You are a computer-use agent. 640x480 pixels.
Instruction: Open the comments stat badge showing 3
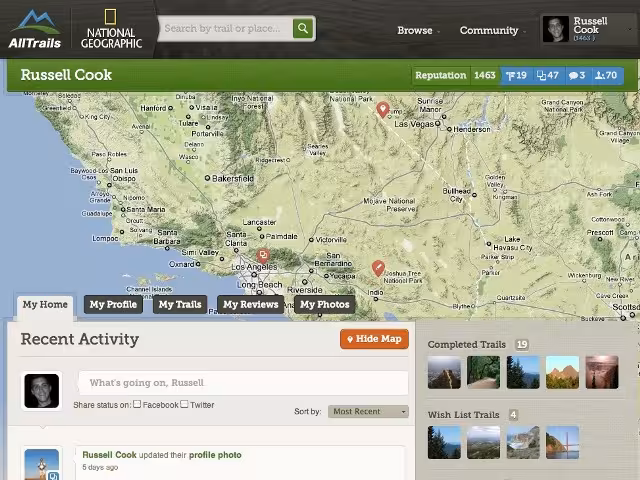point(577,76)
